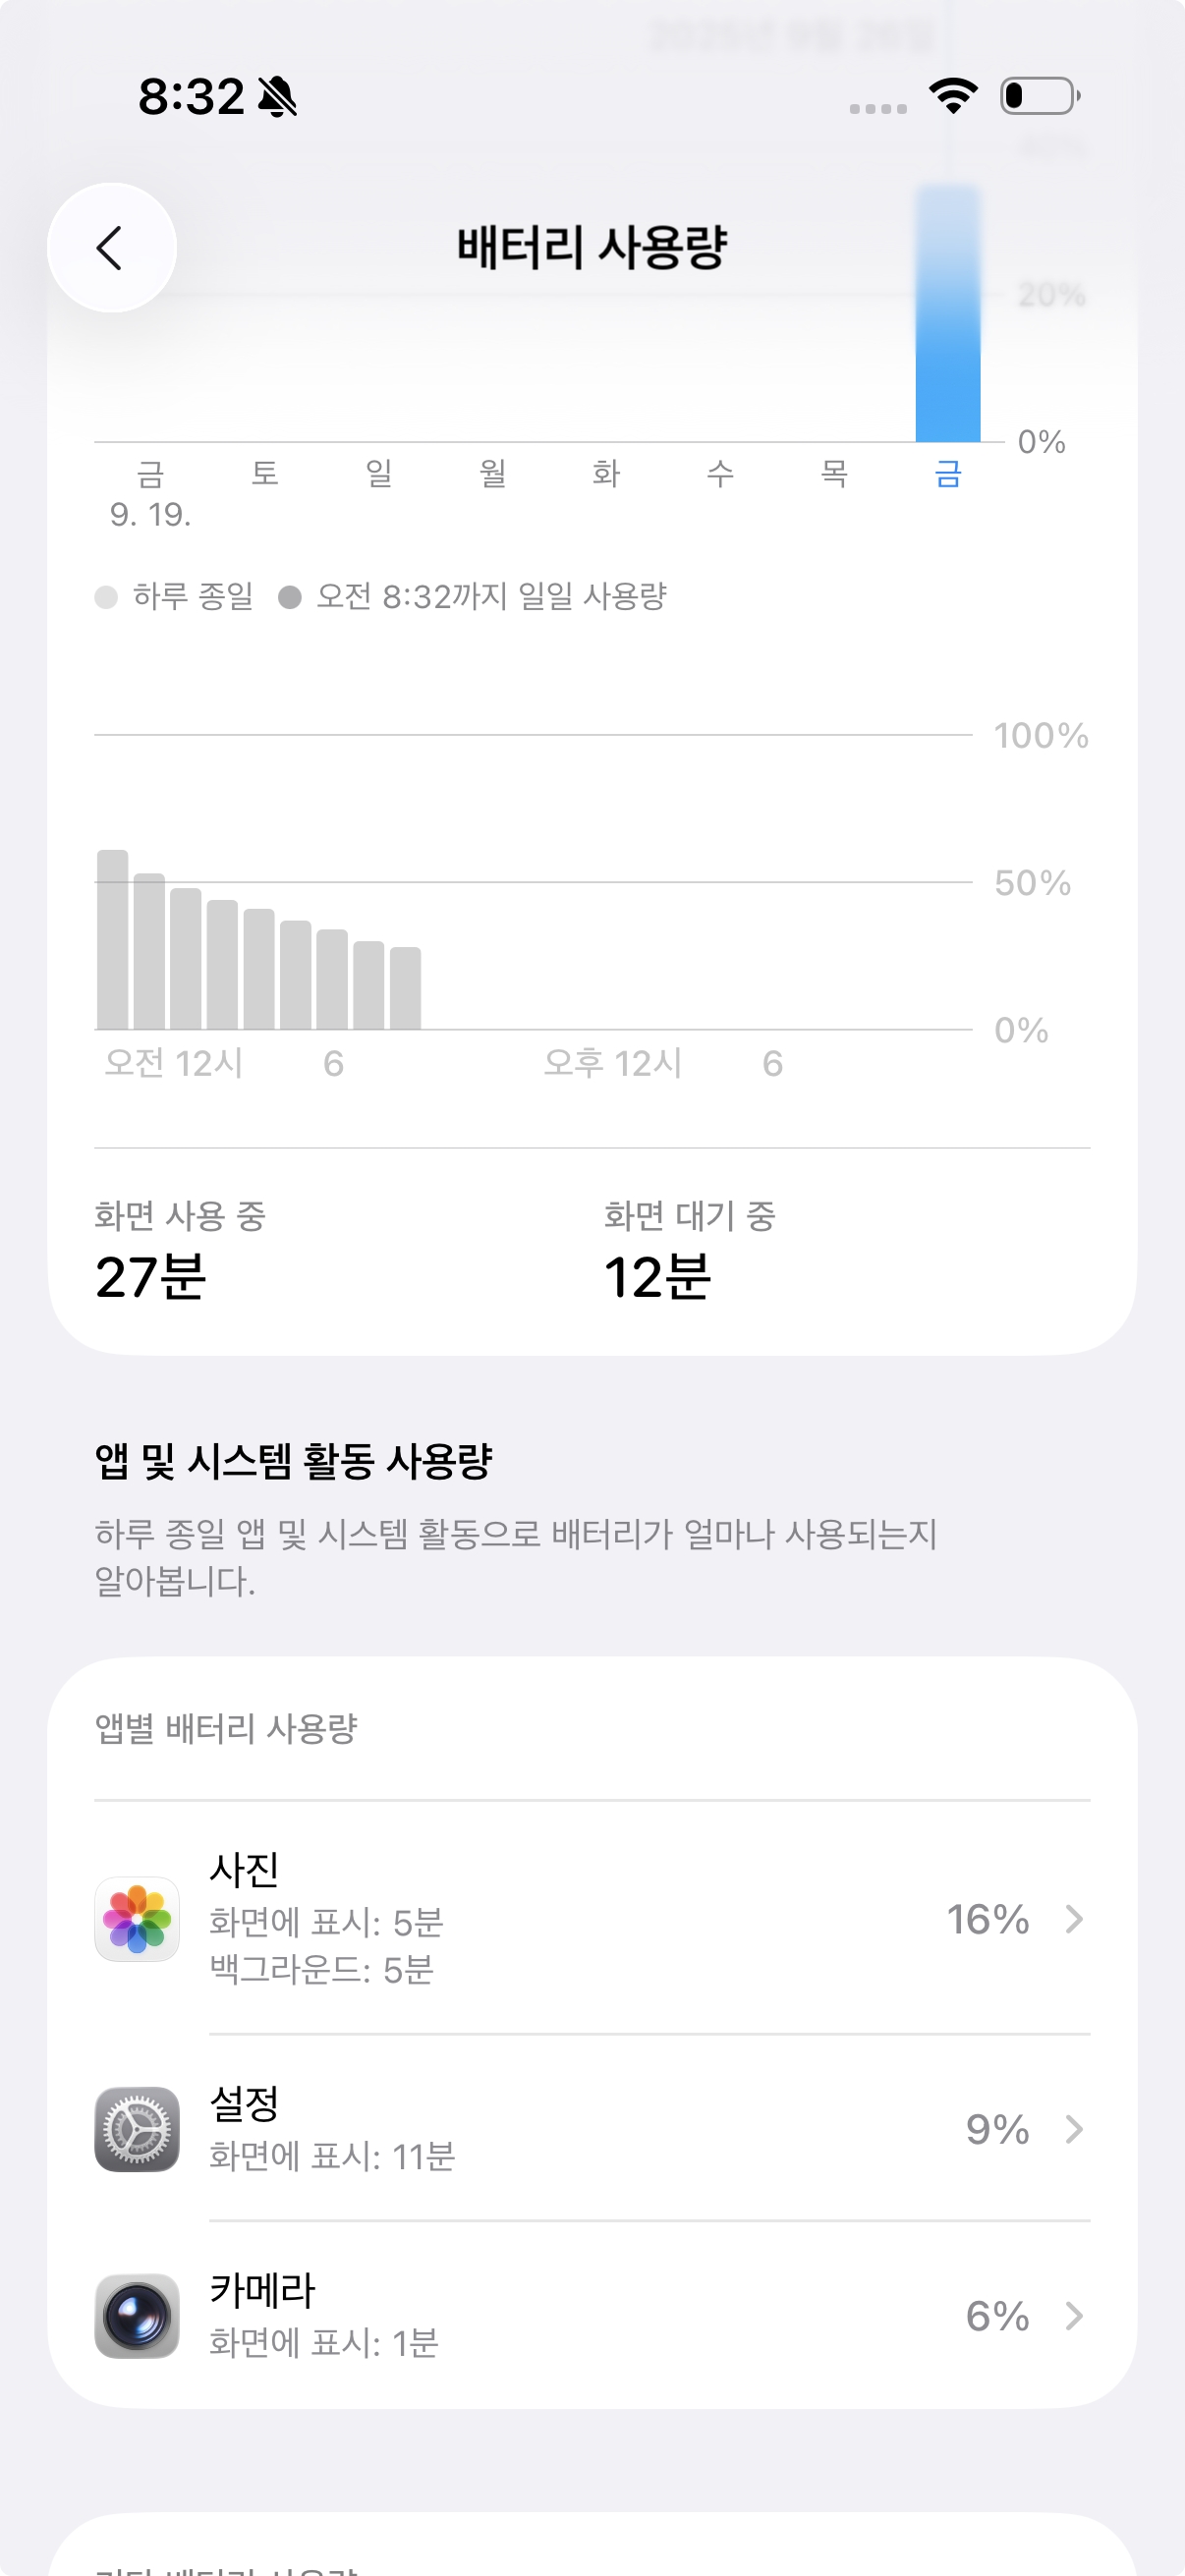Select the 목 day in weekly chart
The width and height of the screenshot is (1185, 2576).
[834, 473]
